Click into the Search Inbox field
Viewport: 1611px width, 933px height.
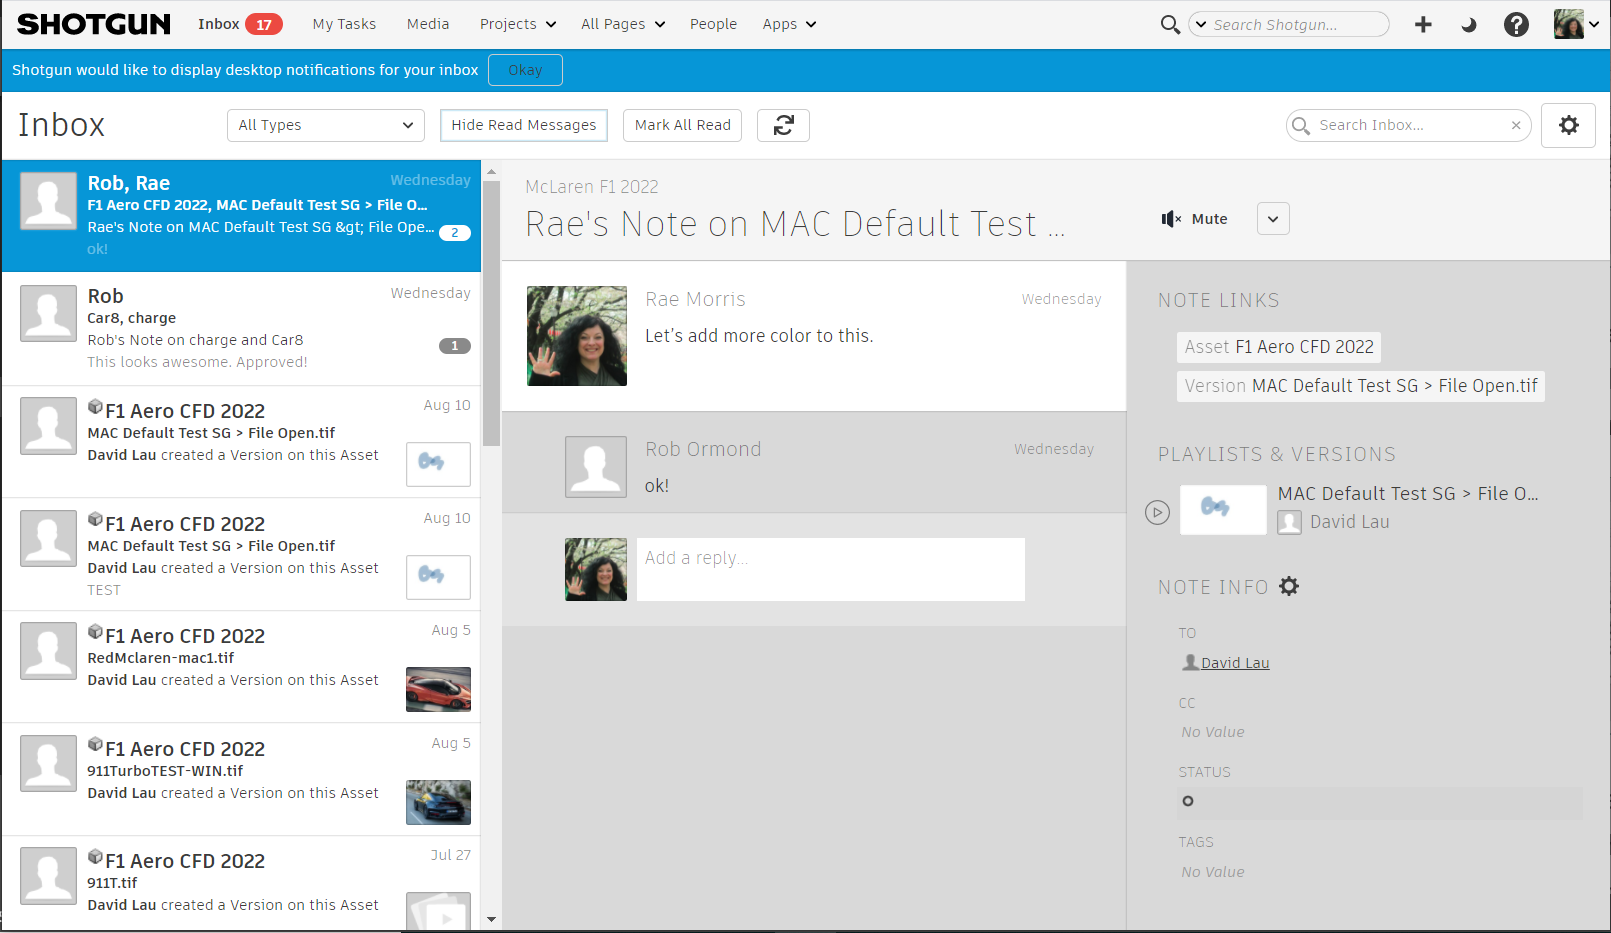tap(1408, 125)
